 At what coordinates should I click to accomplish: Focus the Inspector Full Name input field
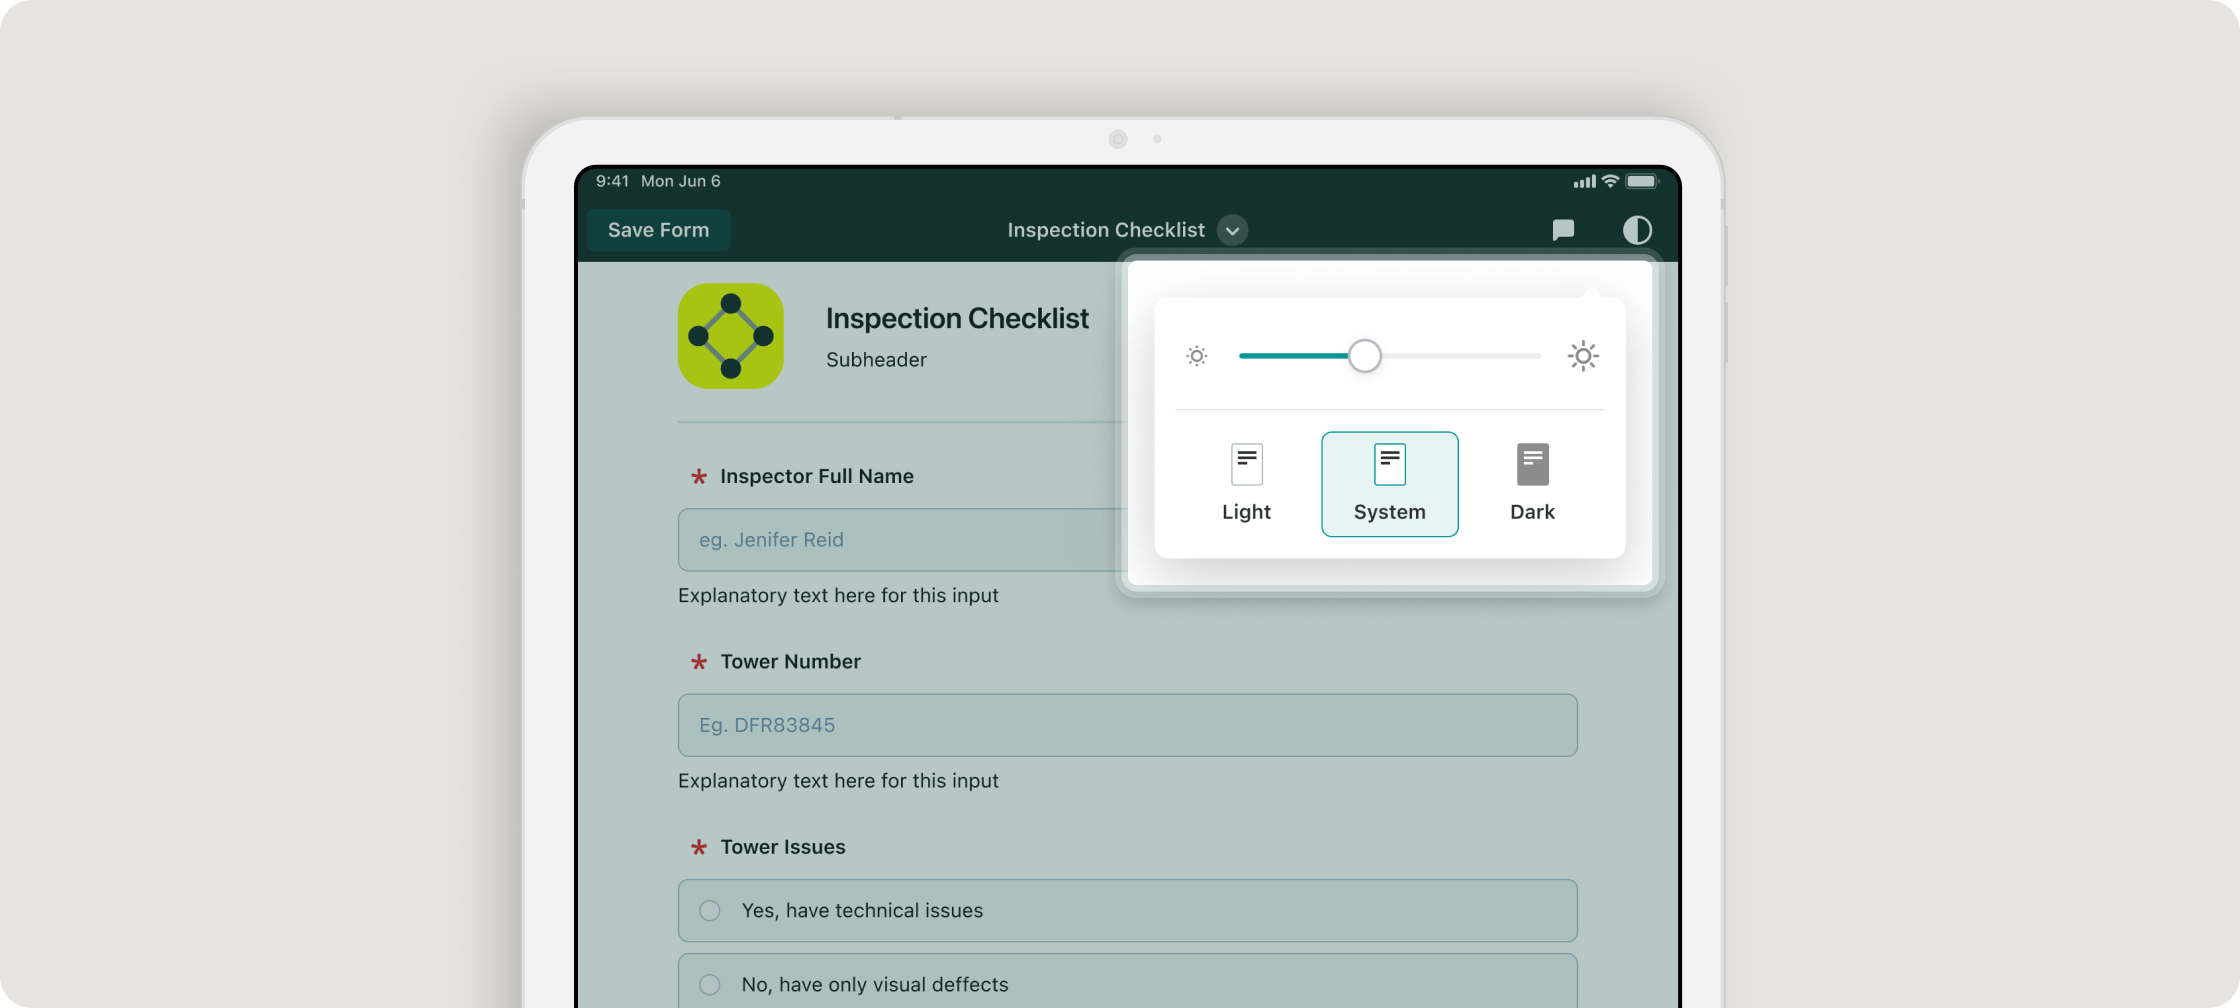click(900, 540)
